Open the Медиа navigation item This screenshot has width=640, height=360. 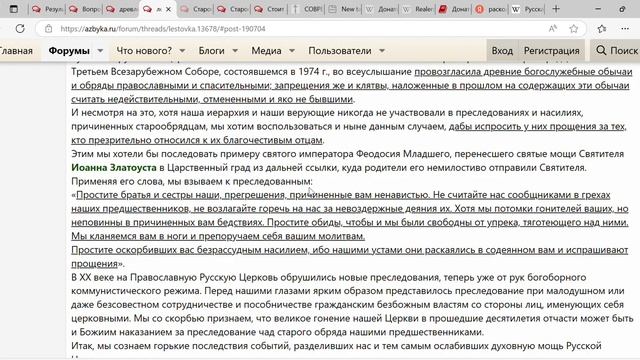[x=266, y=51]
